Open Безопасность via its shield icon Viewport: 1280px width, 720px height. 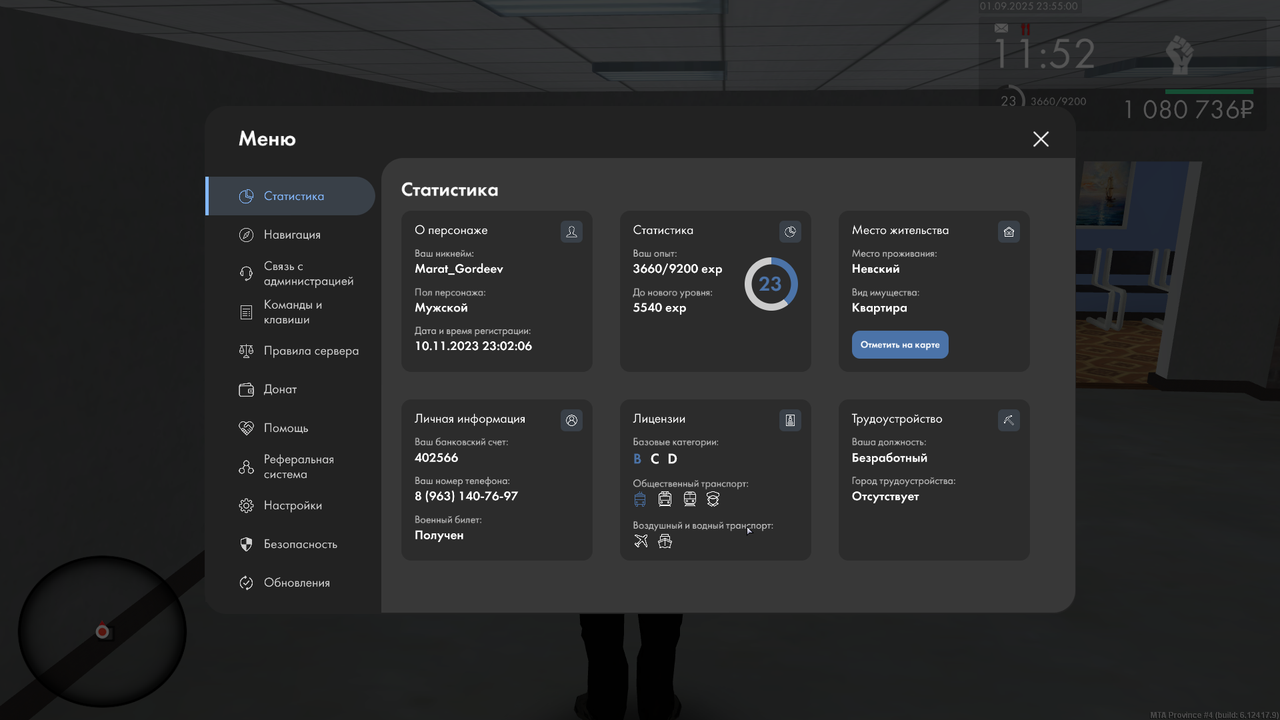pyautogui.click(x=246, y=544)
